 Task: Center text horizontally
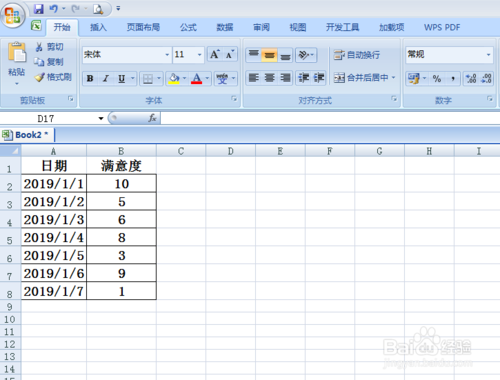[269, 78]
